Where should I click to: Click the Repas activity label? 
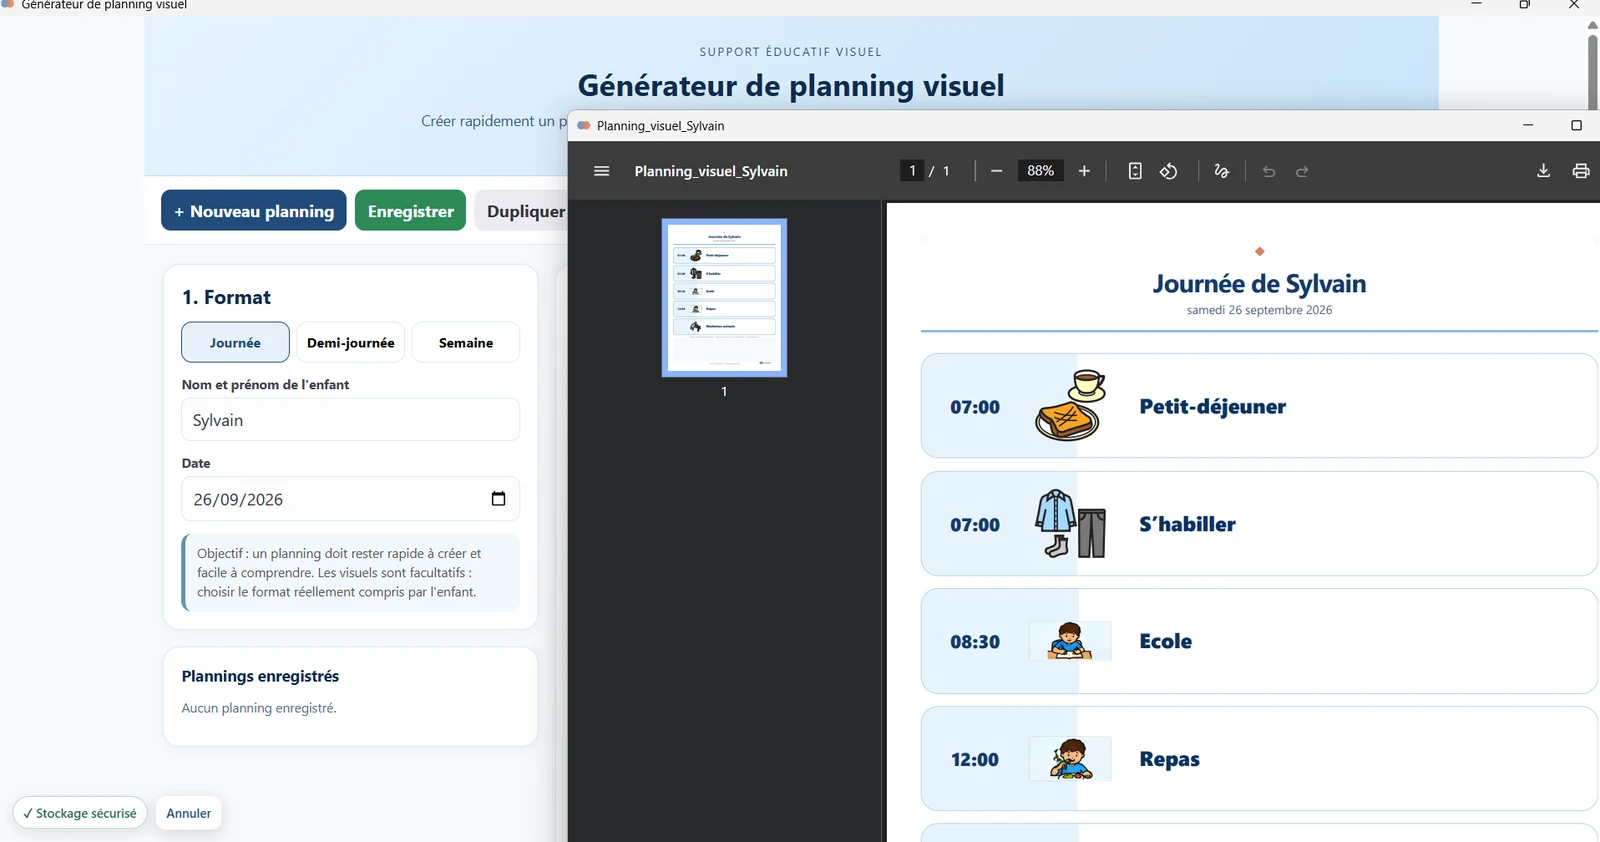[1169, 759]
